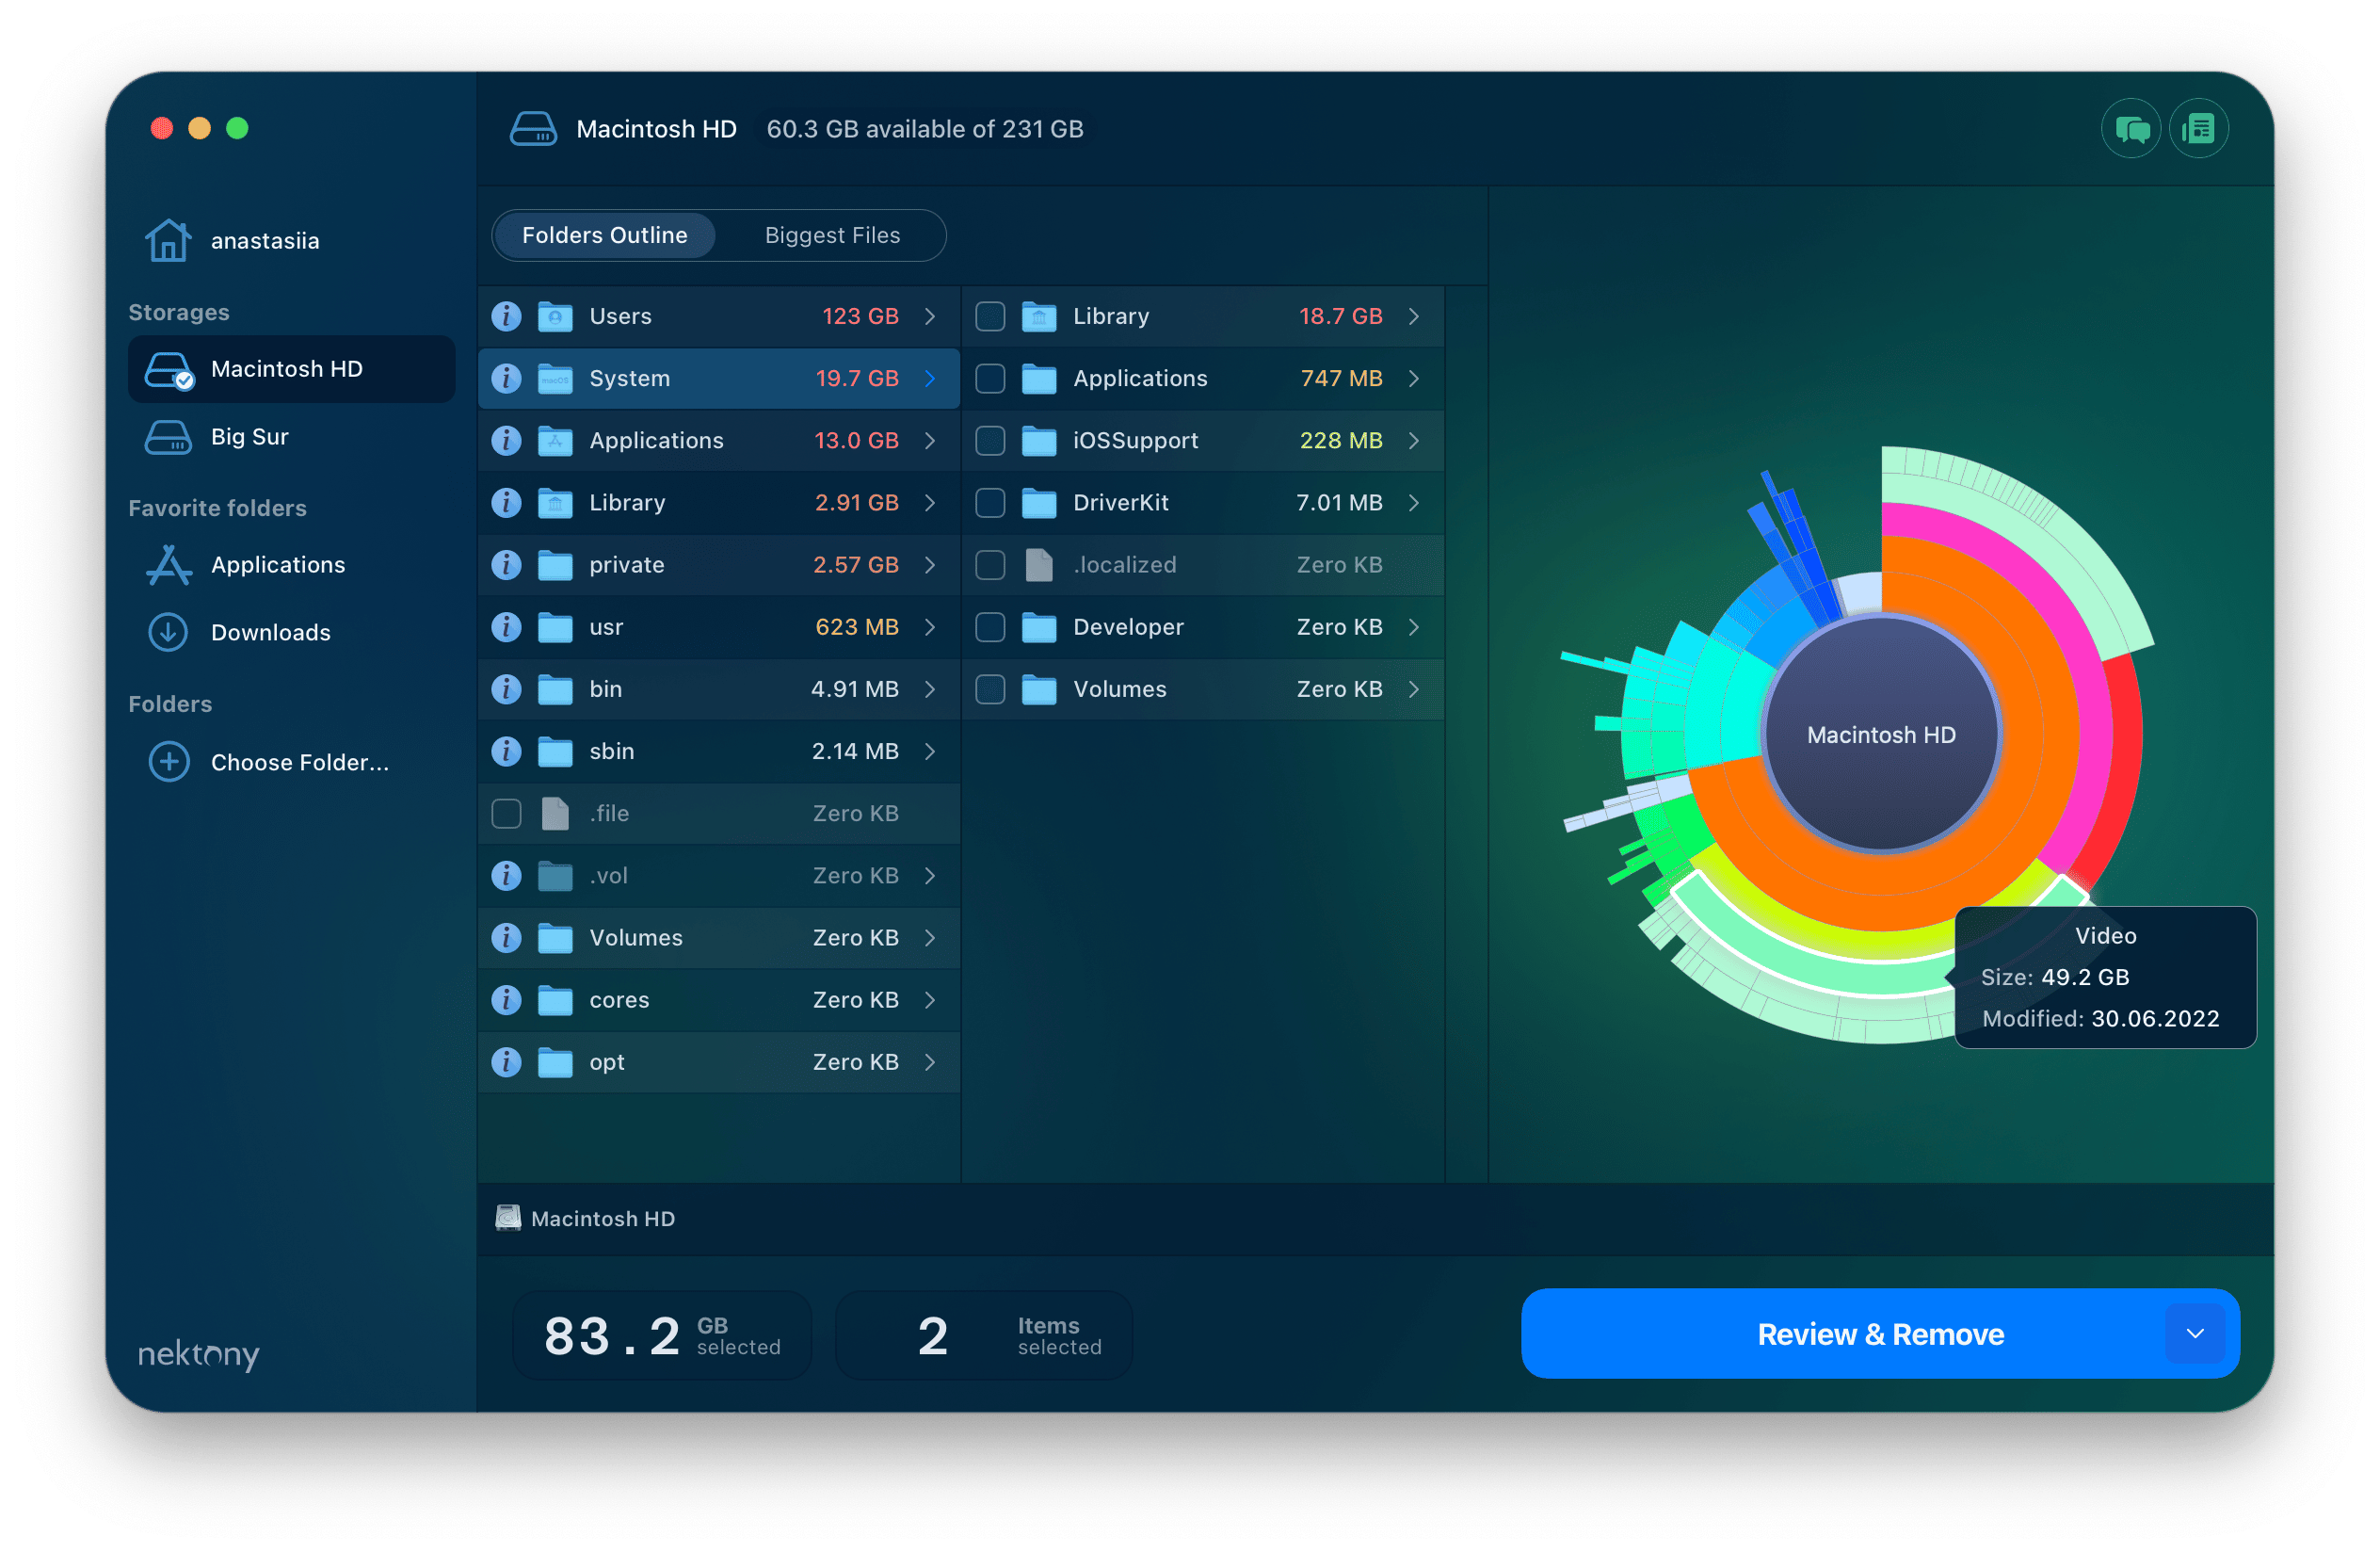Show info for opt folder
2380x1552 pixels.
[x=506, y=1062]
